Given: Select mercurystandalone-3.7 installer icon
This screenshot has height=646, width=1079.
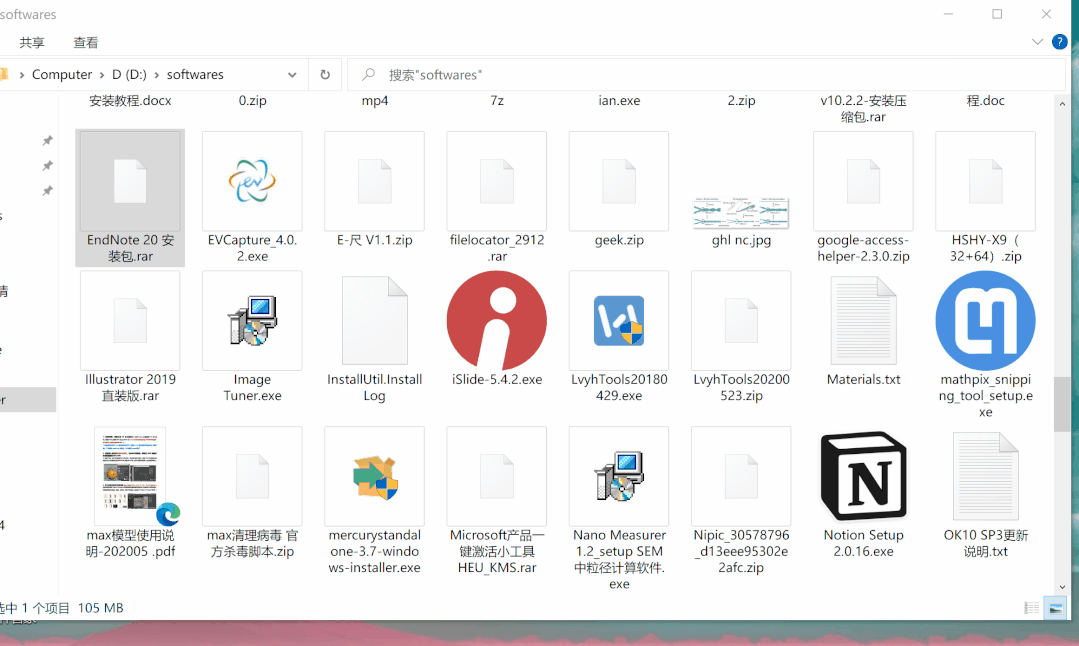Looking at the screenshot, I should 374,476.
